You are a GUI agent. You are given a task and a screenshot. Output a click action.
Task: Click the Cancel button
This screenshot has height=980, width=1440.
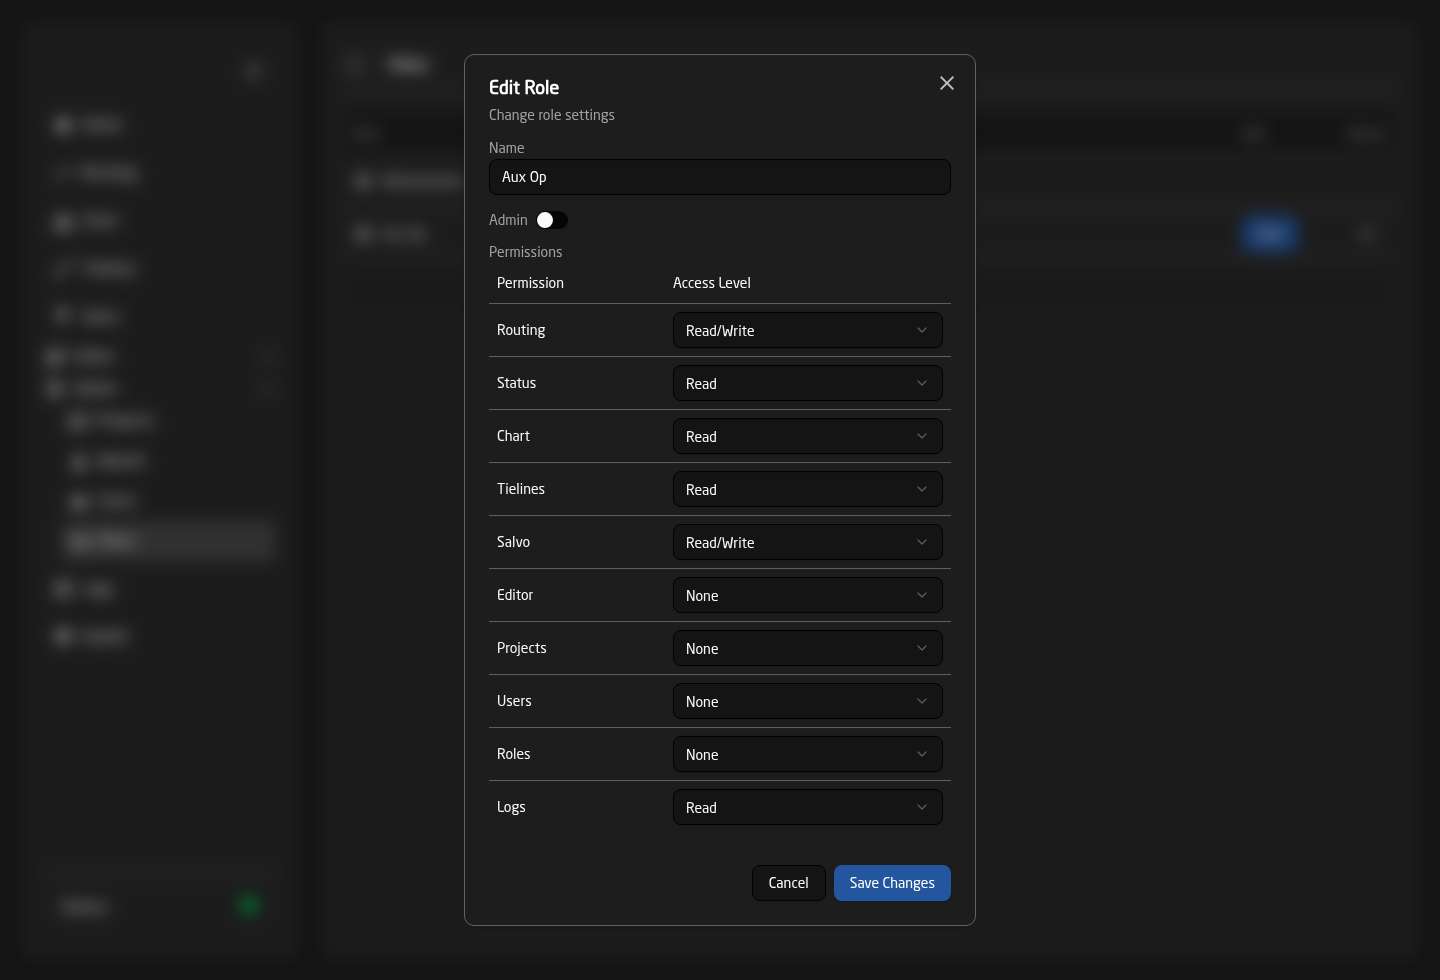pos(789,883)
